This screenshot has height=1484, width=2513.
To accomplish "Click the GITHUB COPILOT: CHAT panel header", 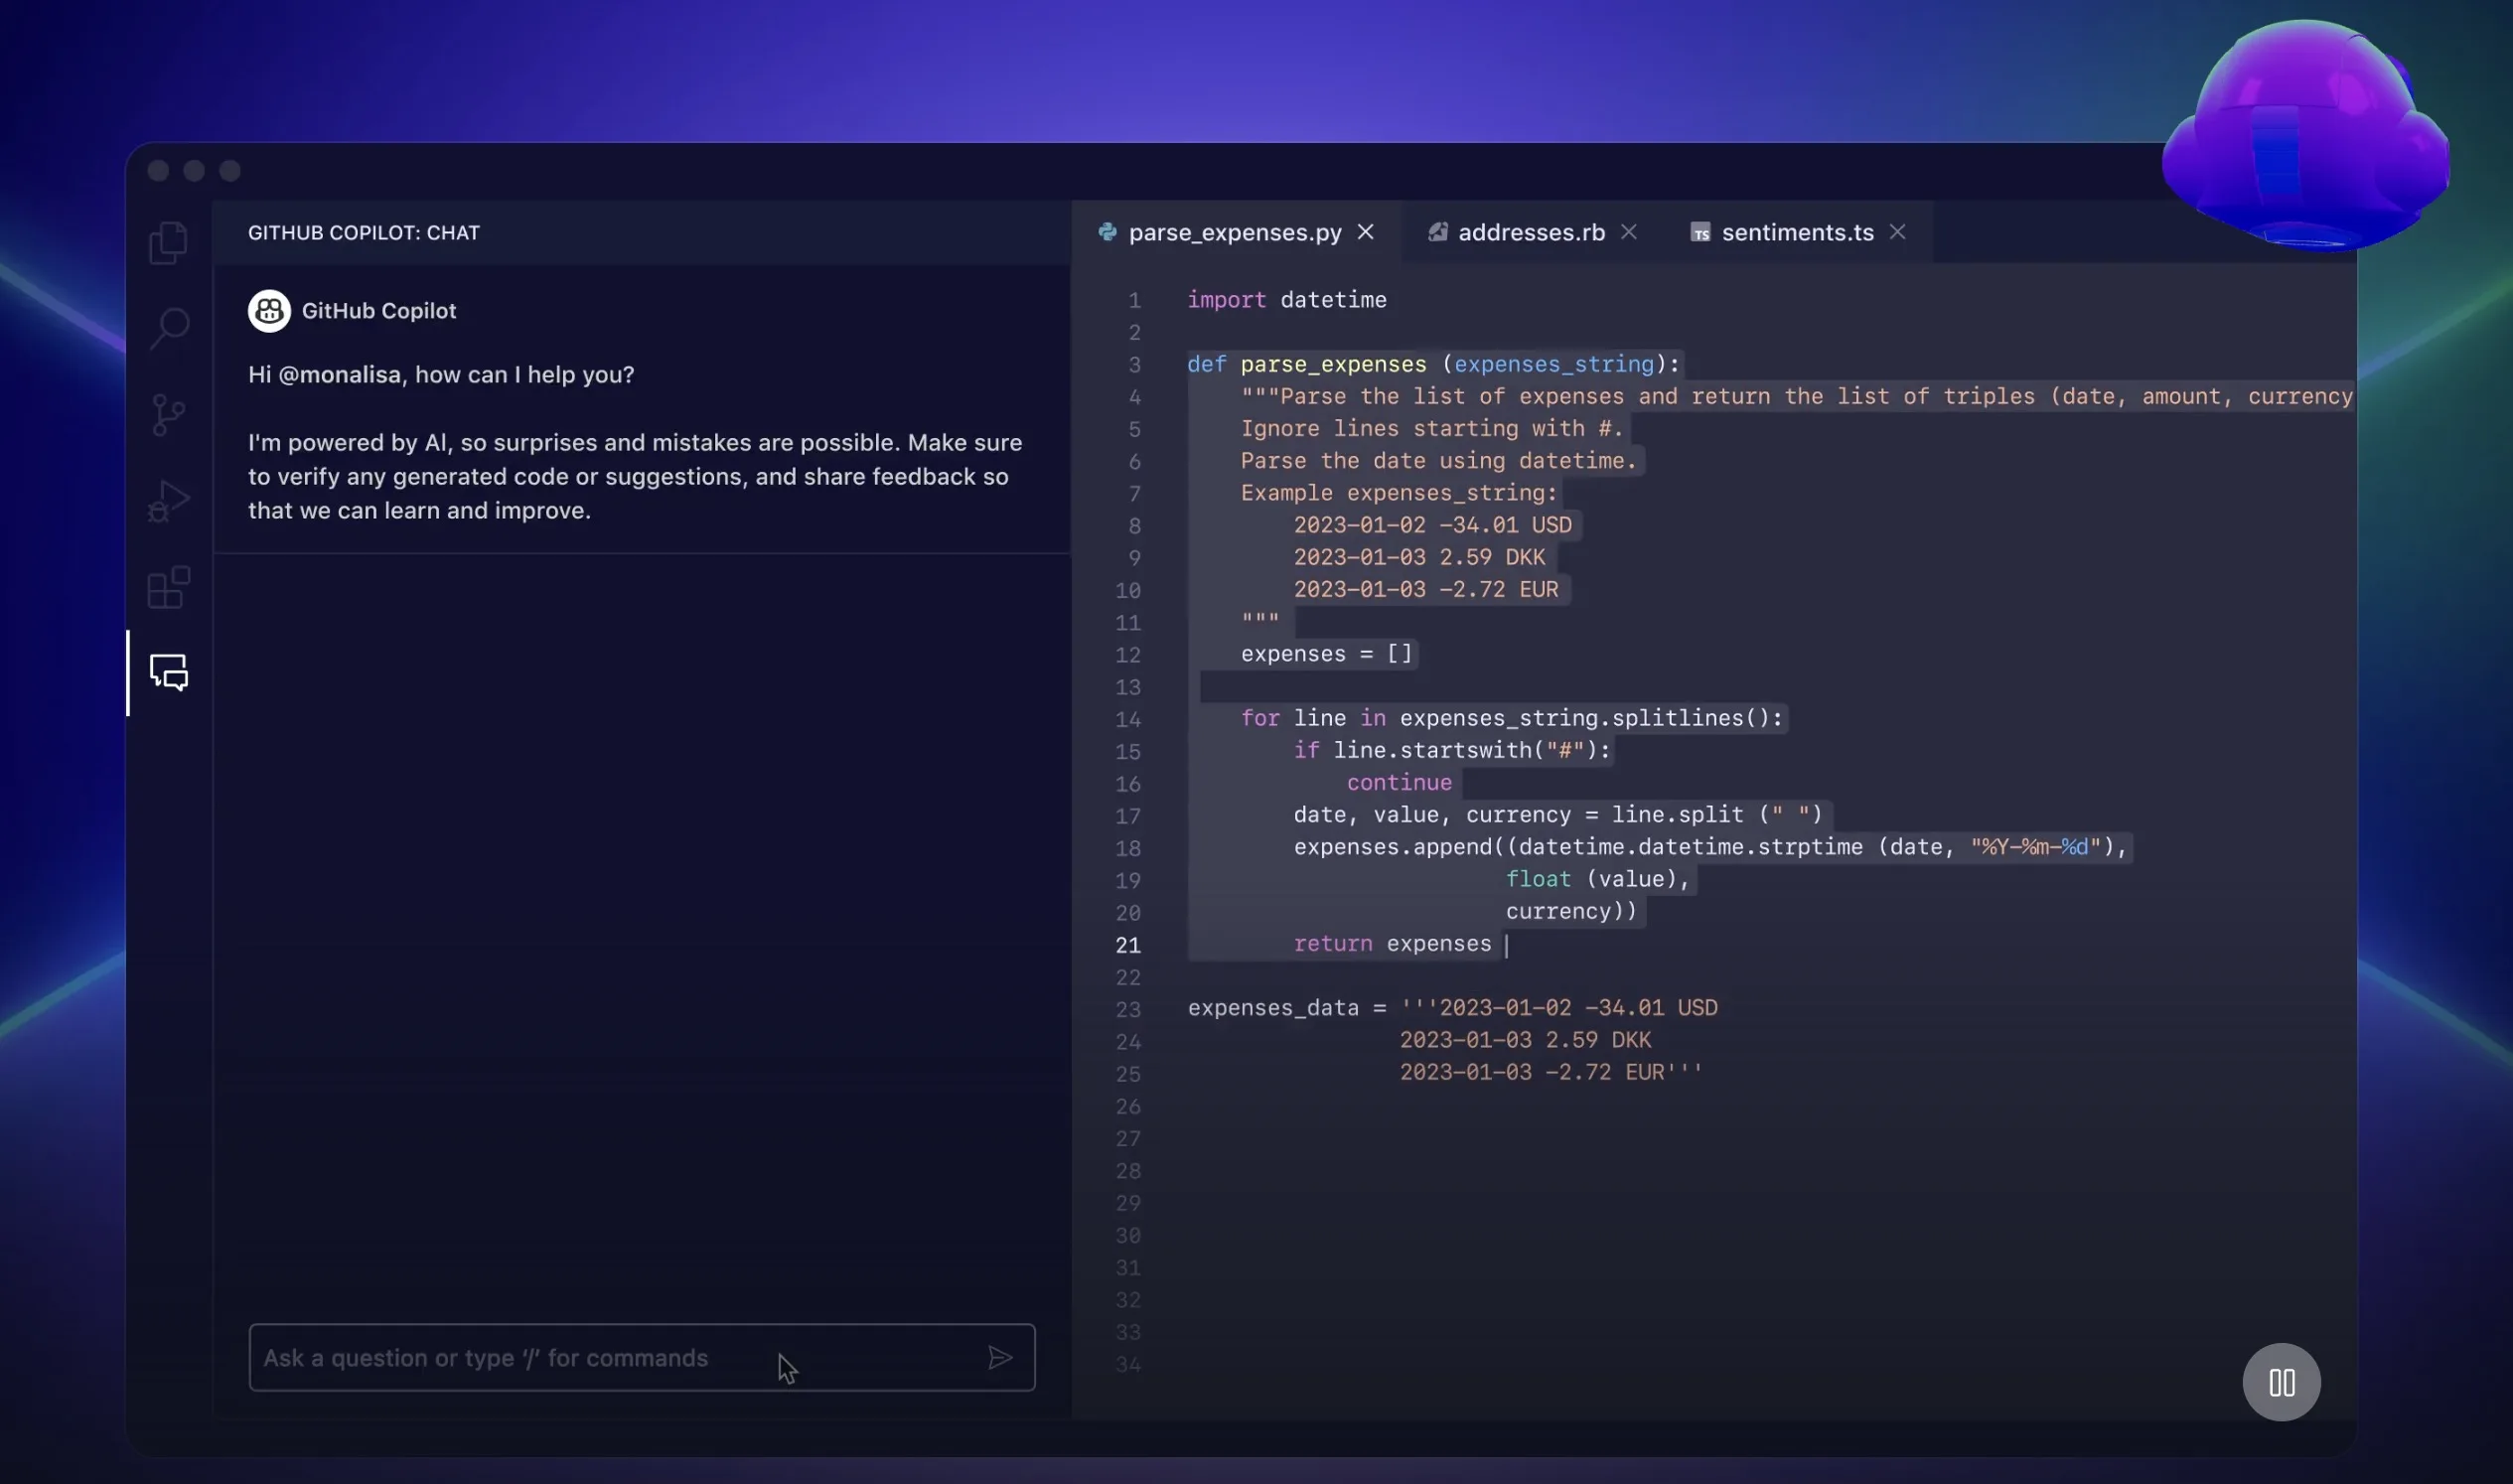I will pos(364,233).
